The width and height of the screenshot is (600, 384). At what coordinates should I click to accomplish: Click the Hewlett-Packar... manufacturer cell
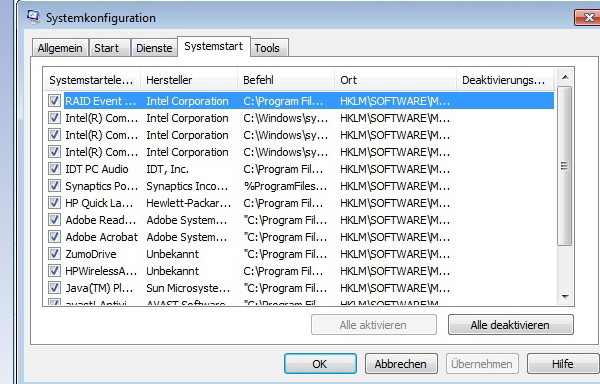(189, 203)
